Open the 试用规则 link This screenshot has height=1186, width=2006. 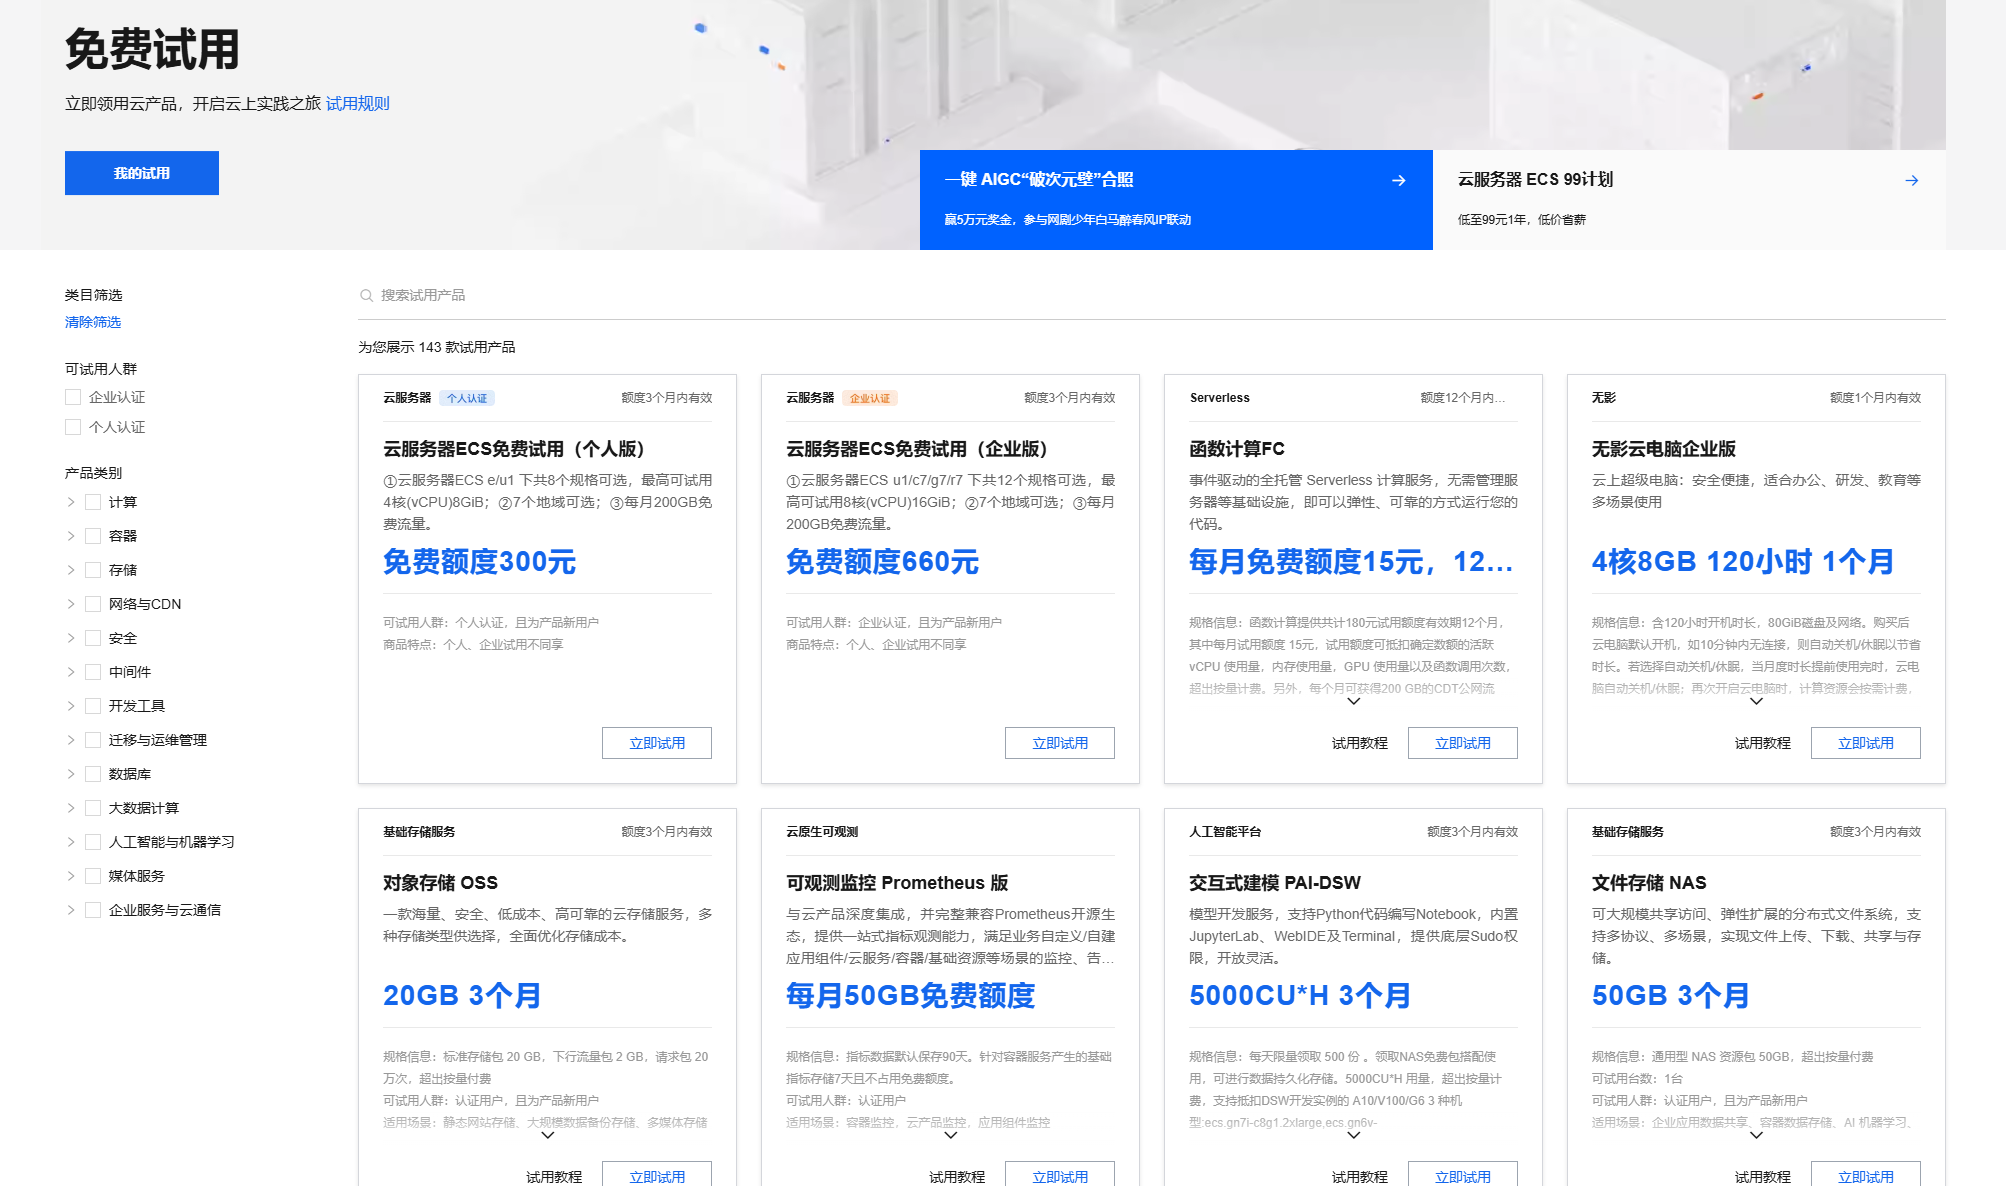click(x=358, y=104)
